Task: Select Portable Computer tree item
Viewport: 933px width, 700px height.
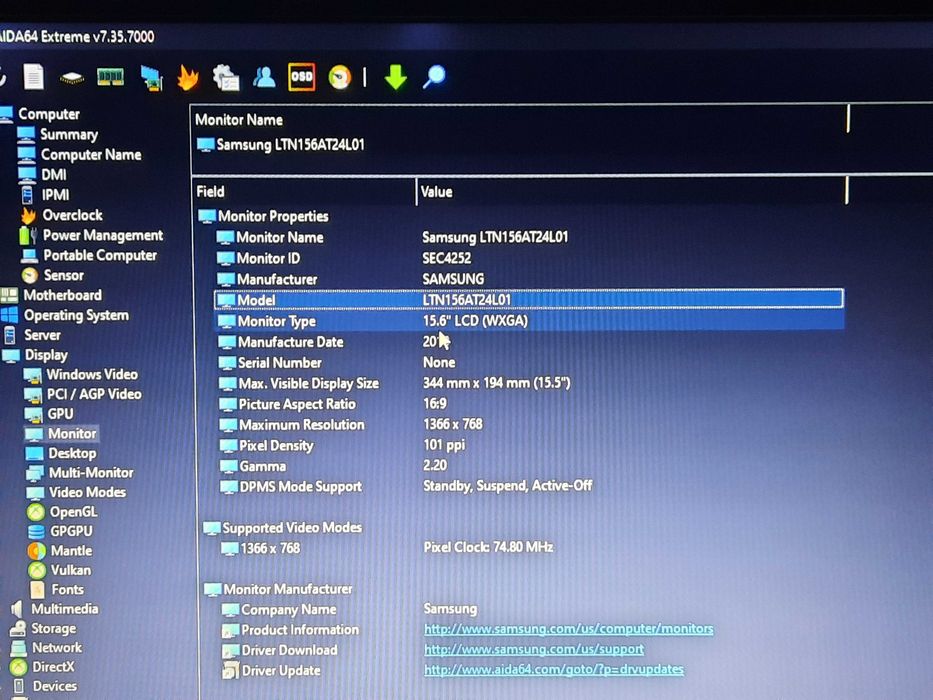Action: [89, 255]
